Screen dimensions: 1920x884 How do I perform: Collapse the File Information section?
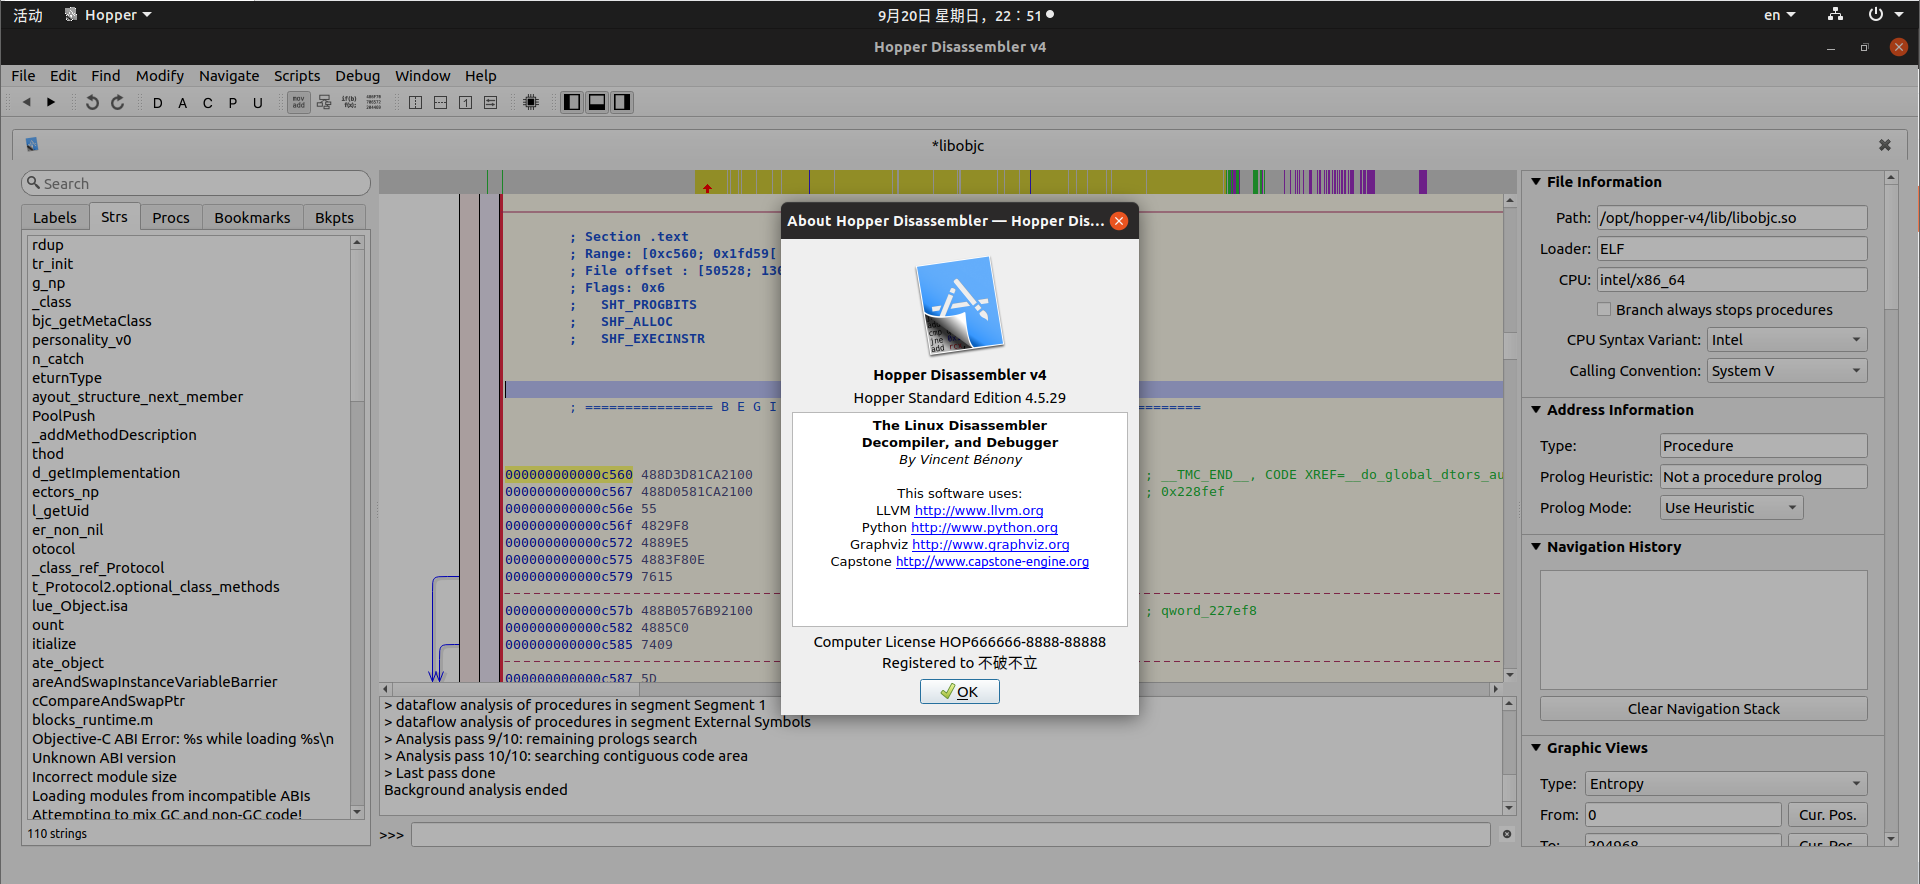[x=1536, y=182]
